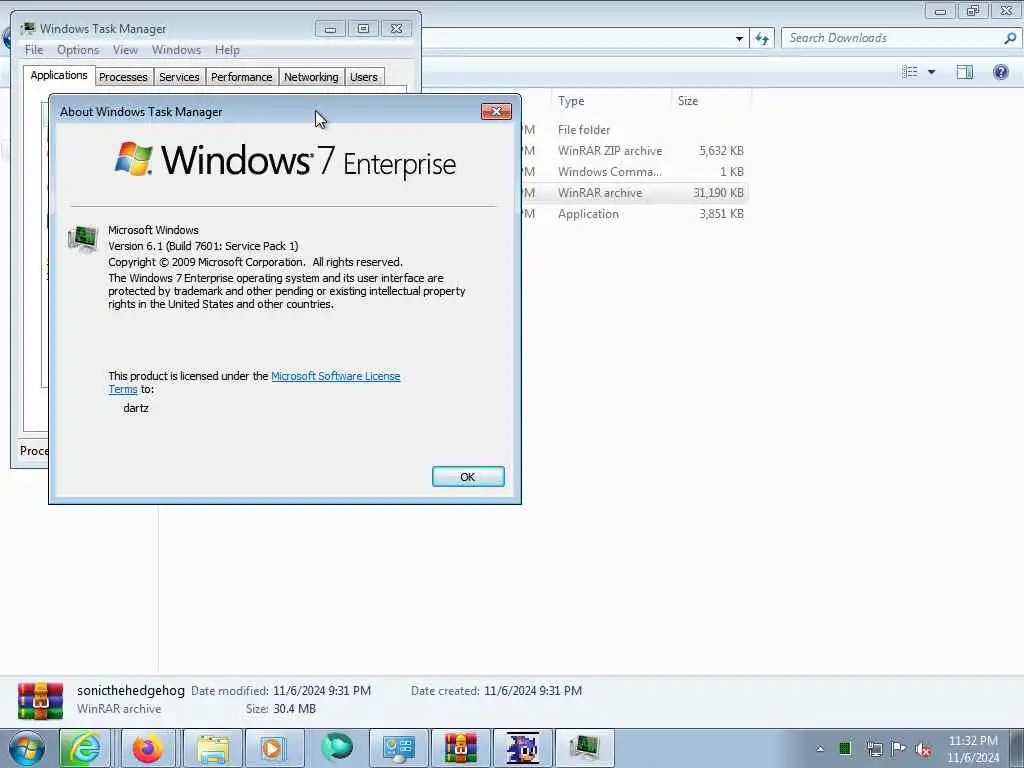Click the green Task Manager CPU tray icon

845,749
